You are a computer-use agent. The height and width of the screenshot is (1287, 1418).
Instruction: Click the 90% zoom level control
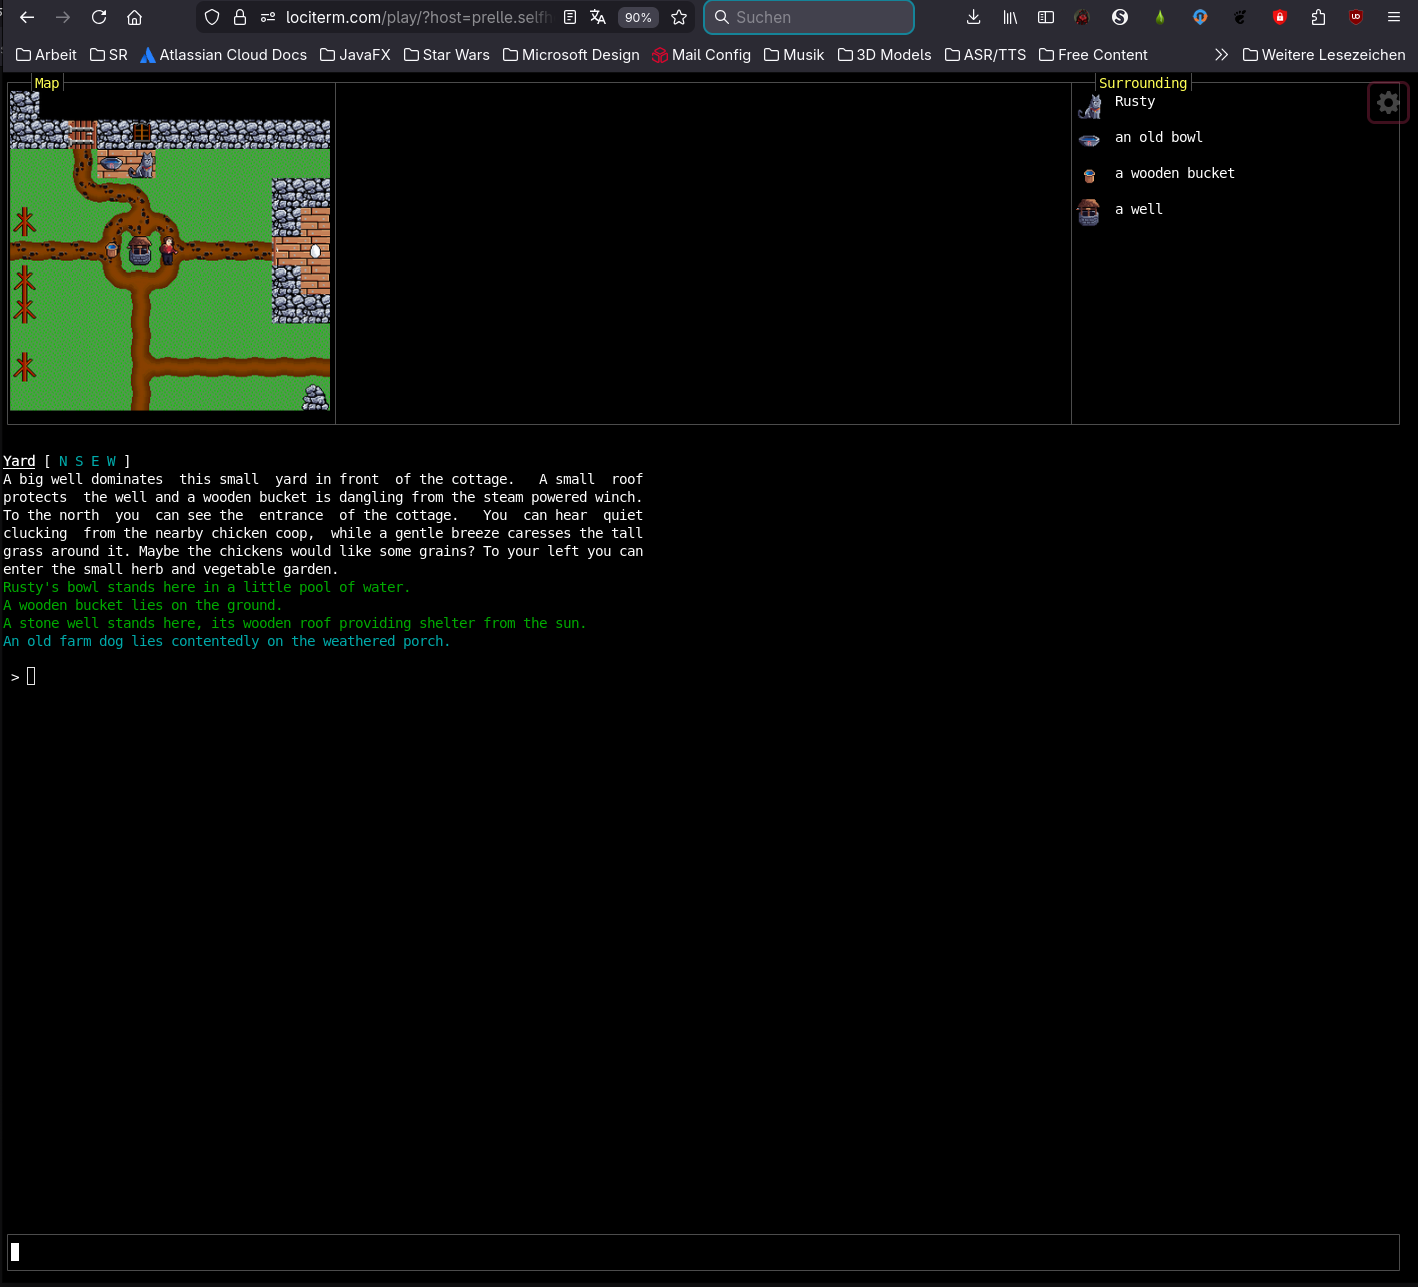pos(638,17)
